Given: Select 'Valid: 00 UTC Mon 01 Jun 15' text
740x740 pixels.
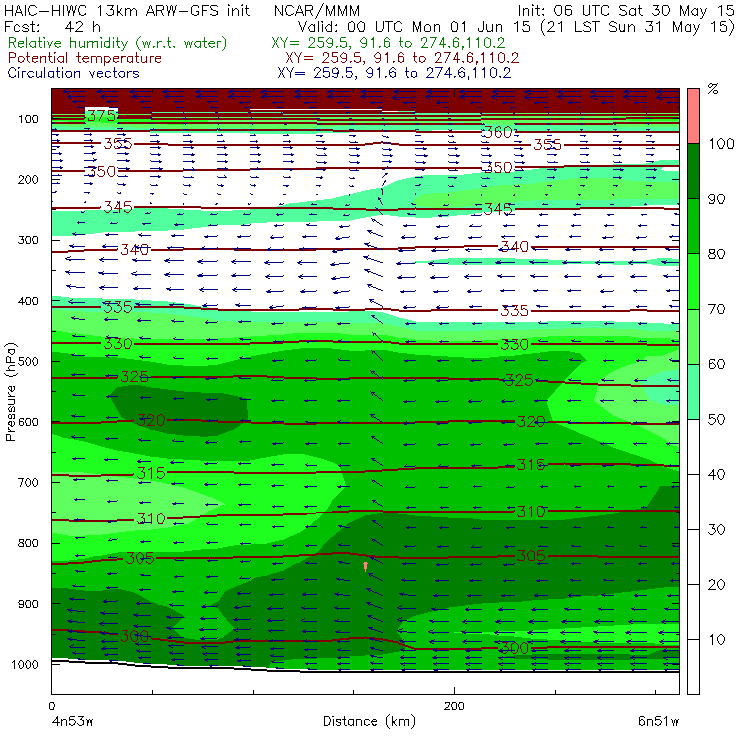Looking at the screenshot, I should [x=414, y=27].
